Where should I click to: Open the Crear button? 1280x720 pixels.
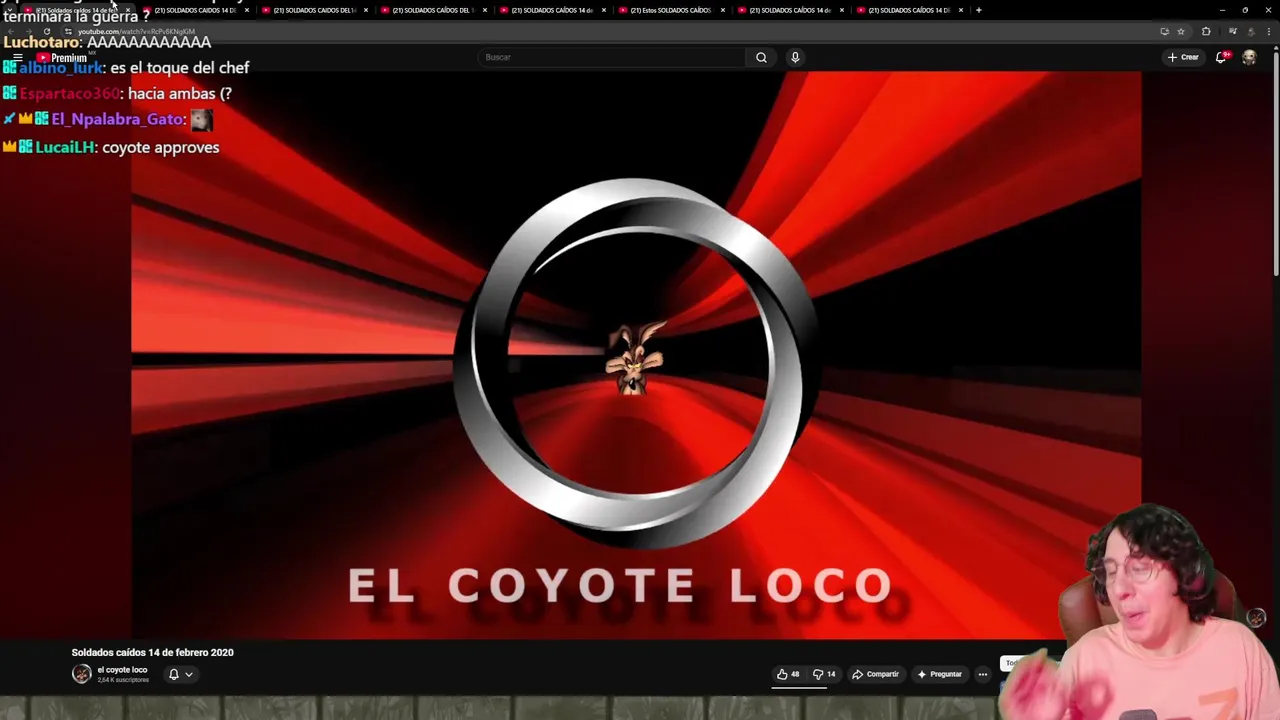coord(1183,57)
